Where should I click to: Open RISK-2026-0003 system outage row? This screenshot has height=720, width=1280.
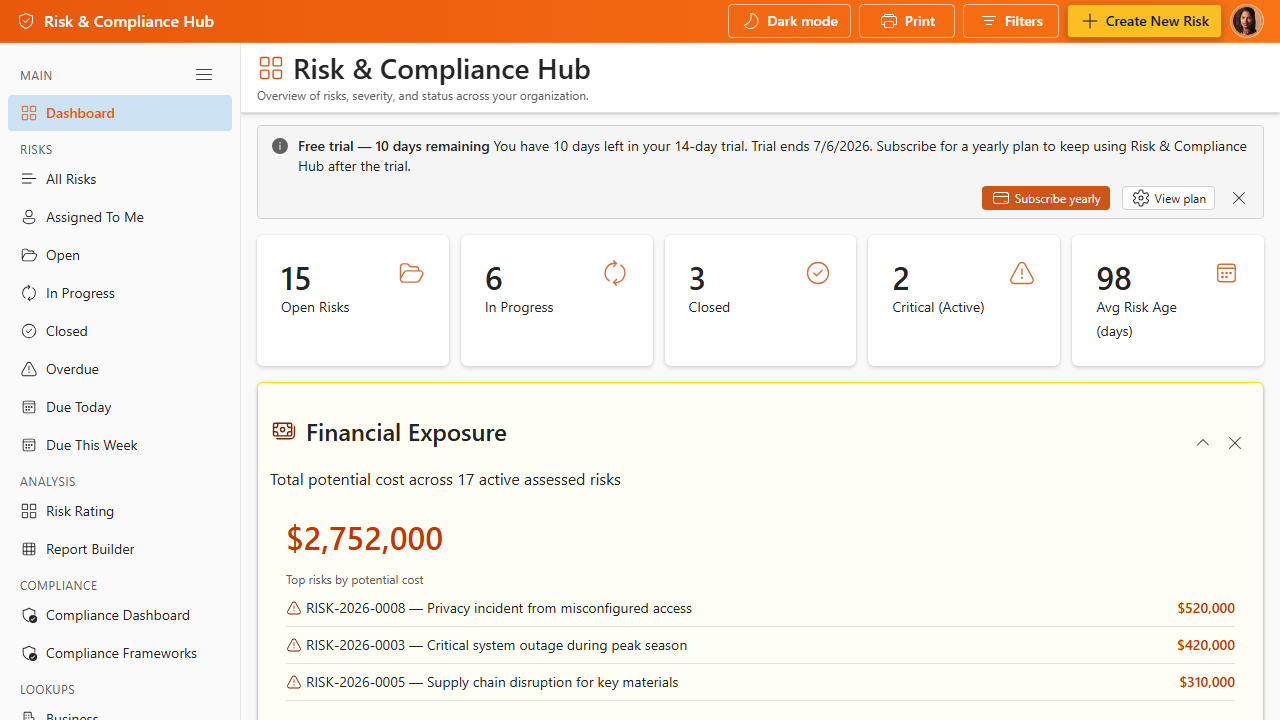tap(760, 645)
